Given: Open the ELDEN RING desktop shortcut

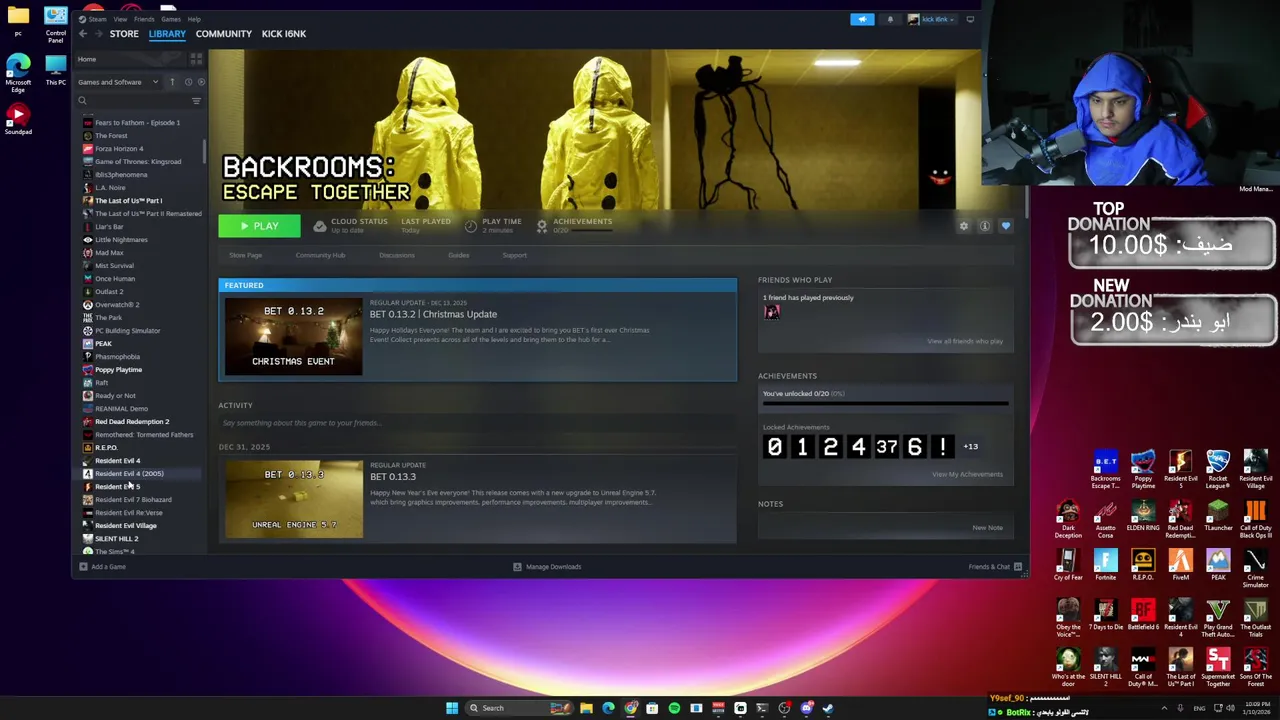Looking at the screenshot, I should (1143, 517).
